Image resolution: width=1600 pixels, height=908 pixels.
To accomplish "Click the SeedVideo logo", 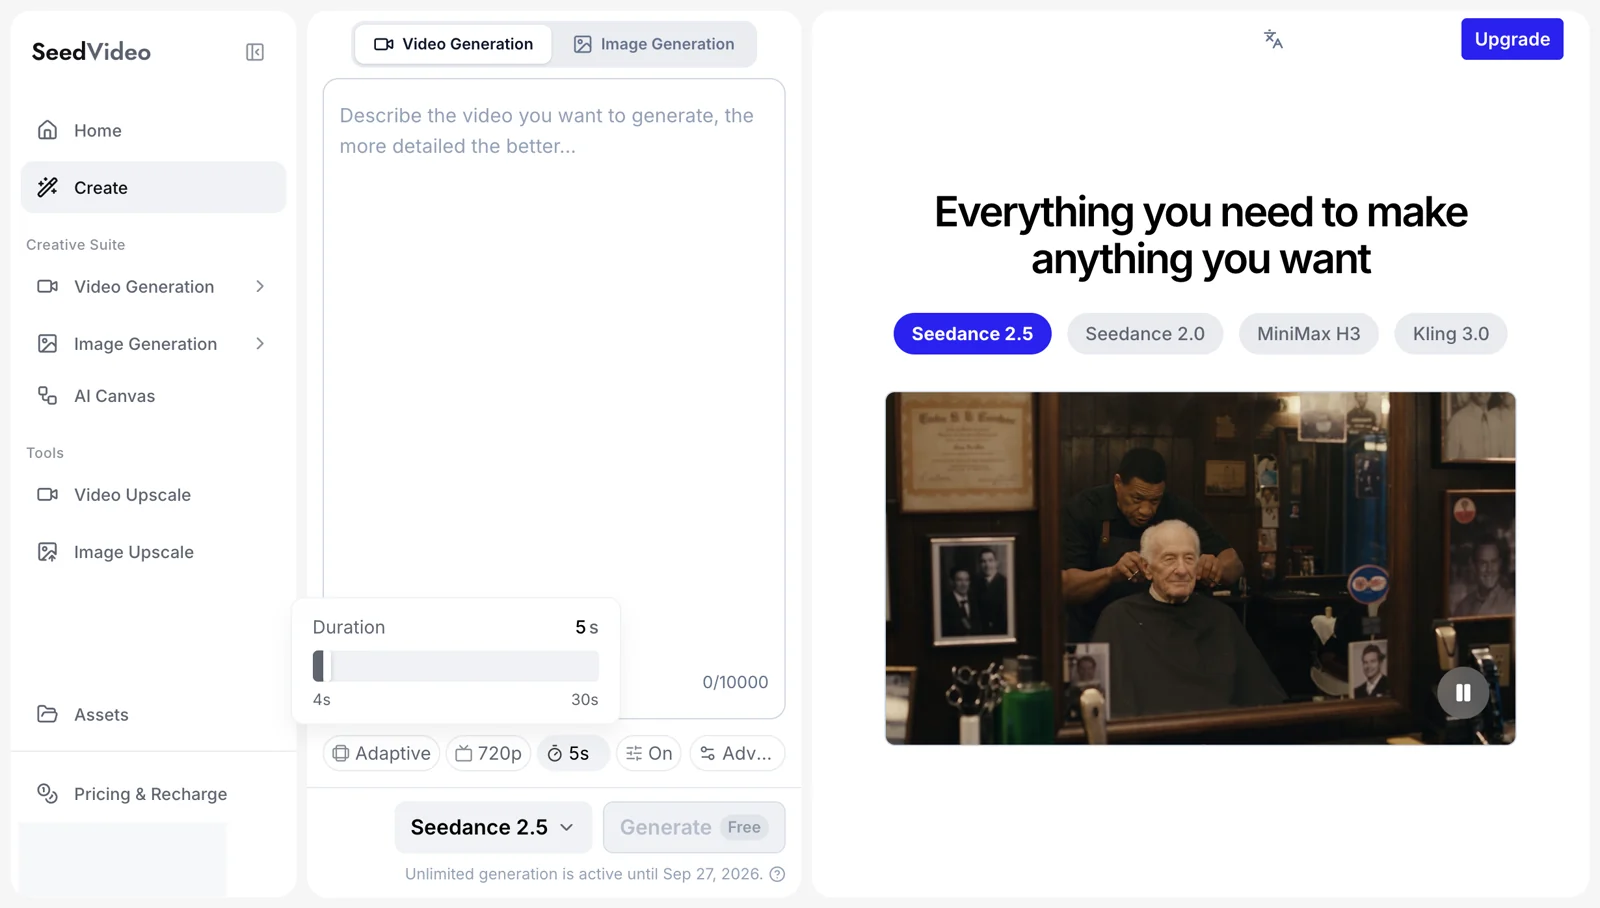I will (91, 52).
